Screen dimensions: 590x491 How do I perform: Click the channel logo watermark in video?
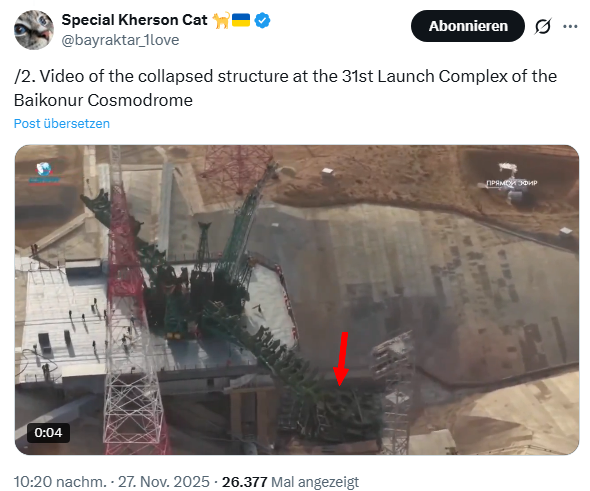44,174
